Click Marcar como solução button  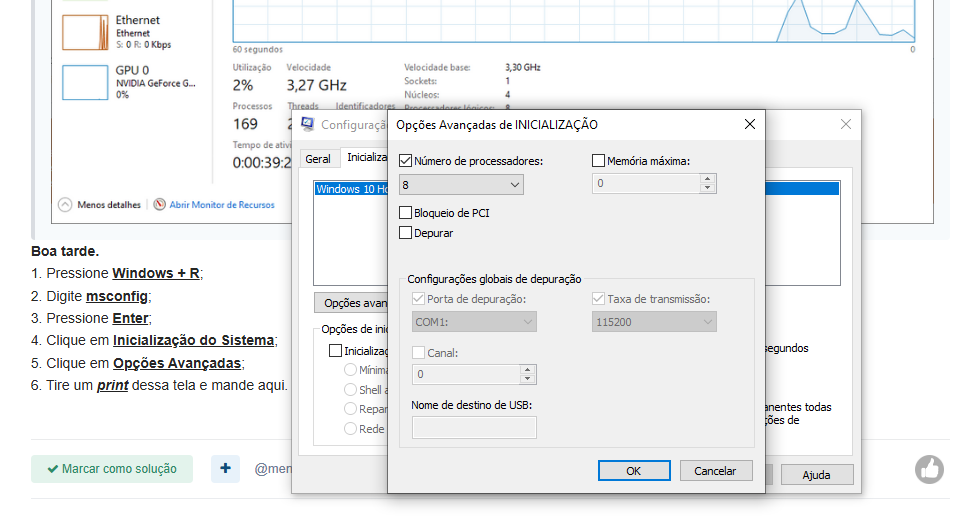coord(111,469)
